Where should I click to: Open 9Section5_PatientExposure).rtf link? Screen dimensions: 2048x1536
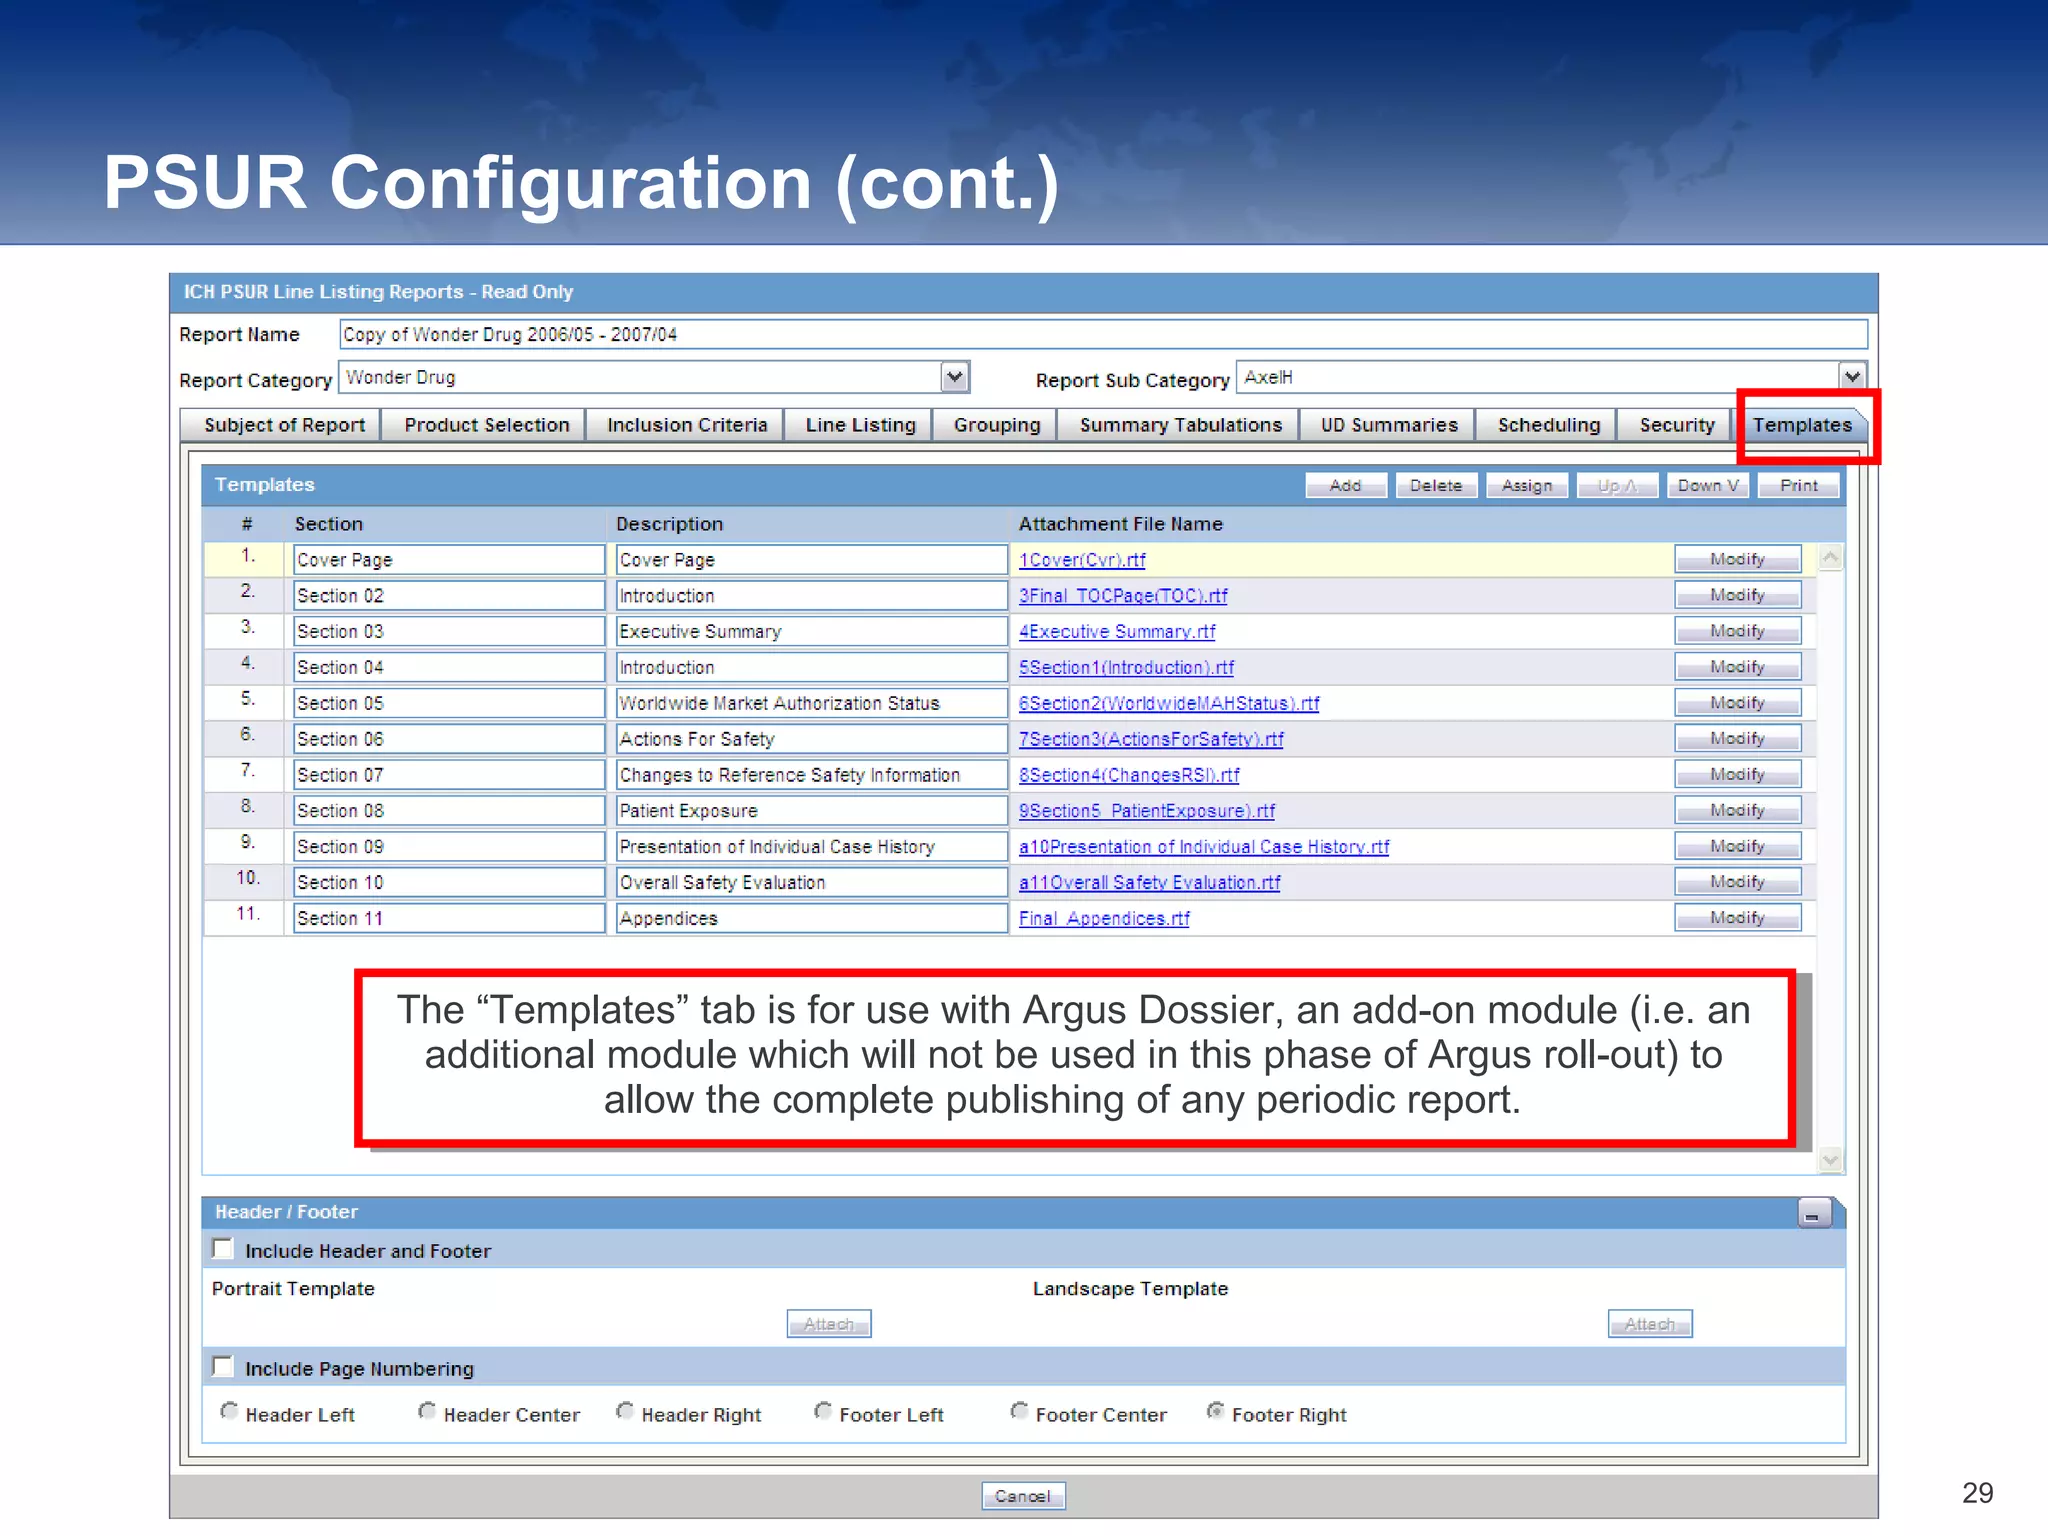pyautogui.click(x=1147, y=811)
